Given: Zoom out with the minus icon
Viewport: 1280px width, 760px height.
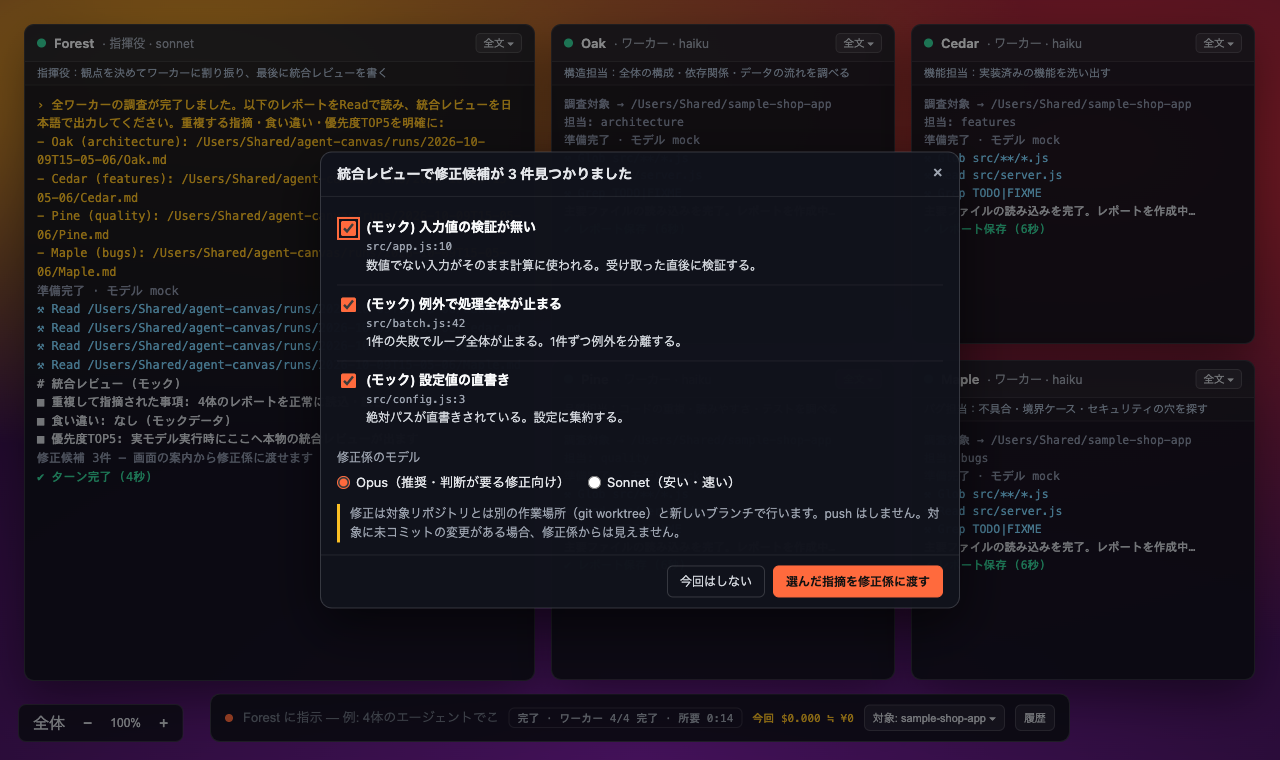Looking at the screenshot, I should pyautogui.click(x=87, y=723).
